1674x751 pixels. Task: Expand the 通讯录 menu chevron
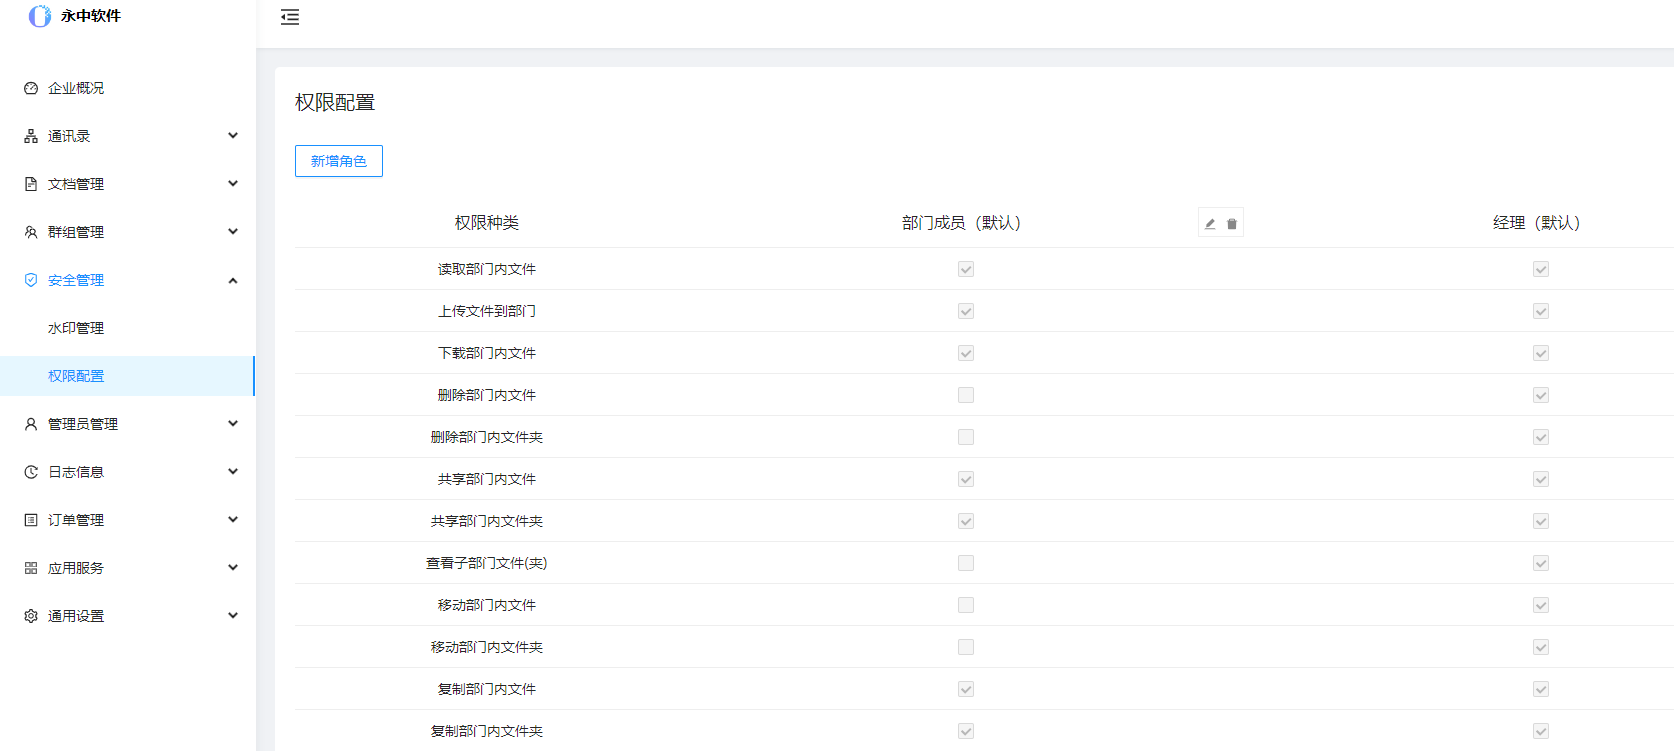pos(233,136)
